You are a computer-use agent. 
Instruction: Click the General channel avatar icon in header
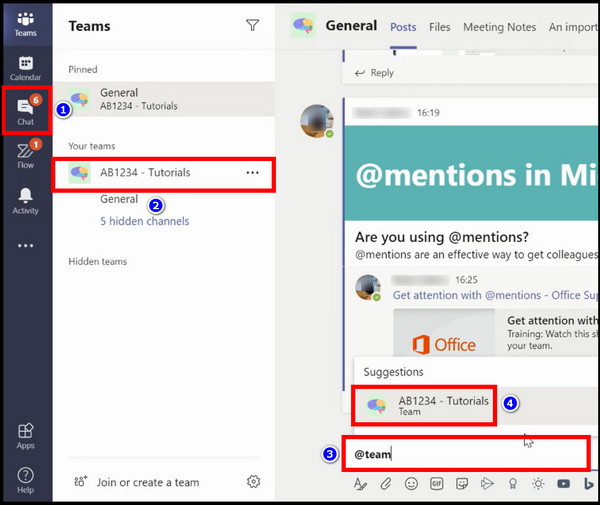pyautogui.click(x=303, y=25)
